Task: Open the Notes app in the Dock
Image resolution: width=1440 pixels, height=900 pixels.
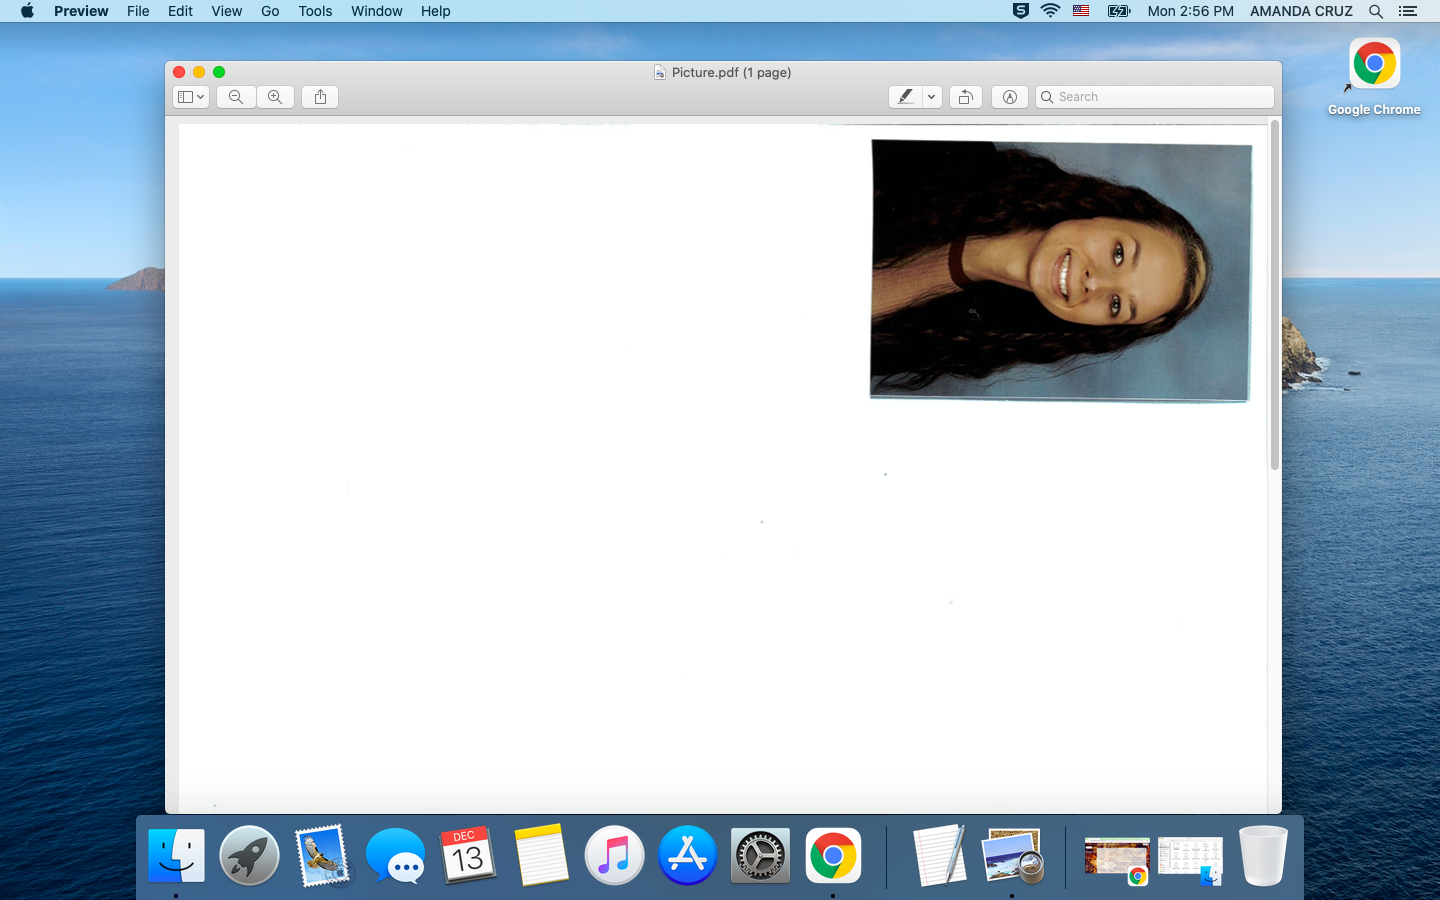Action: tap(541, 856)
